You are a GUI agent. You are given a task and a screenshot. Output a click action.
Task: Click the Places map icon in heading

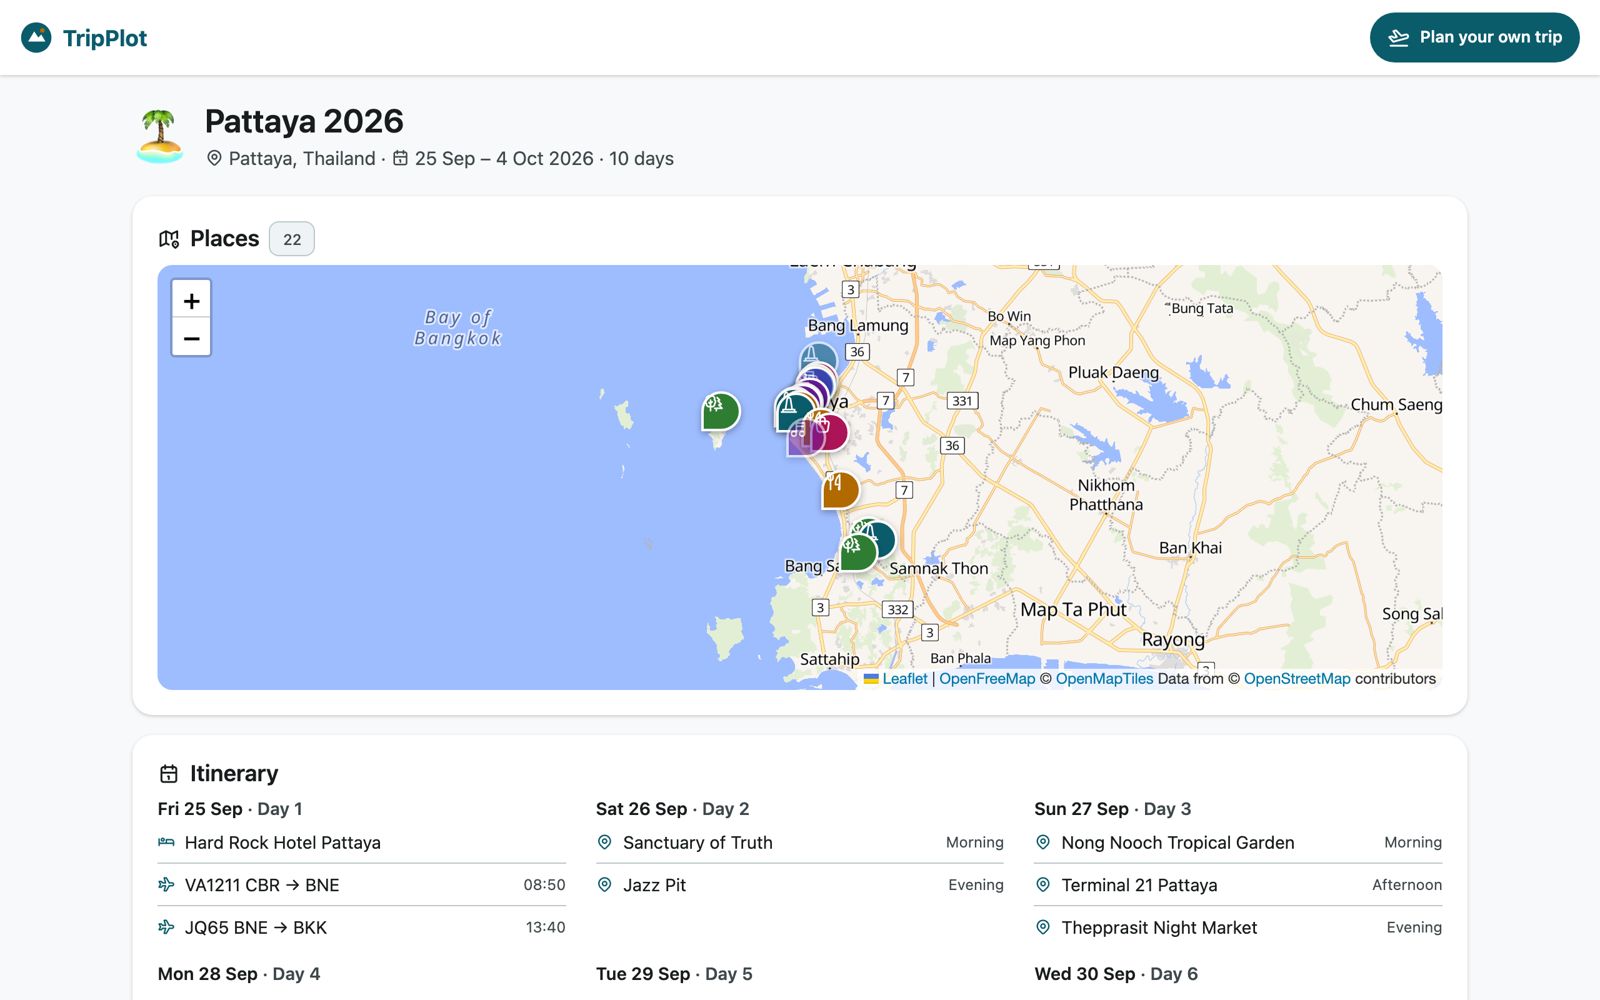[169, 239]
